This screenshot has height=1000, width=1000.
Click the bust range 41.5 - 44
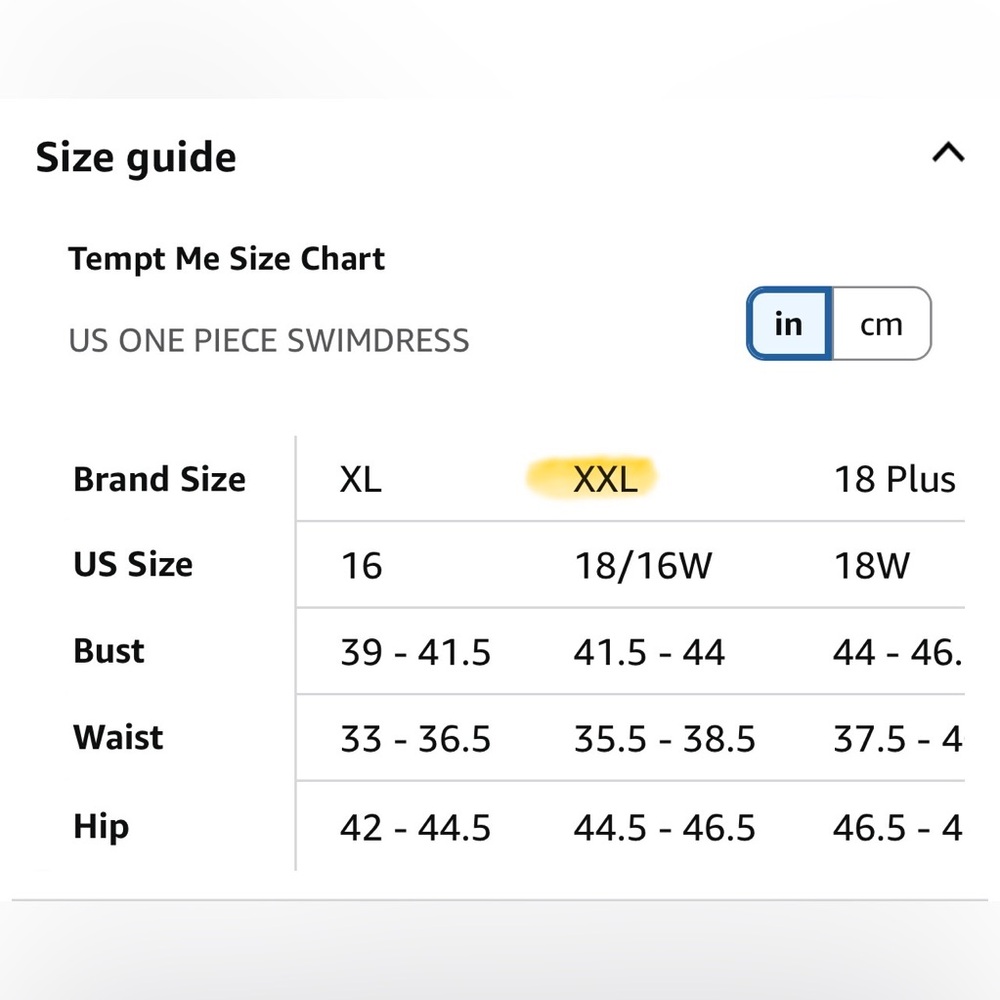(x=648, y=651)
